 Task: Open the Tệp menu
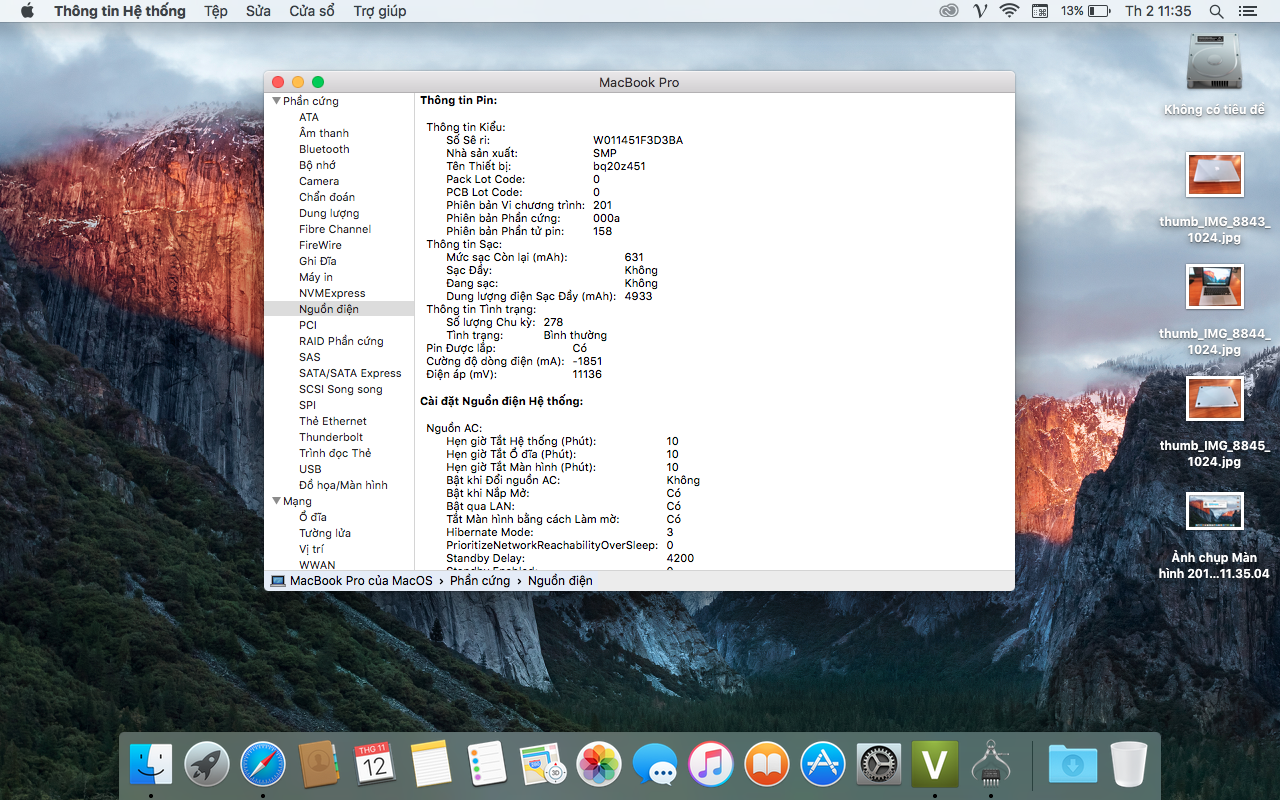coord(215,11)
